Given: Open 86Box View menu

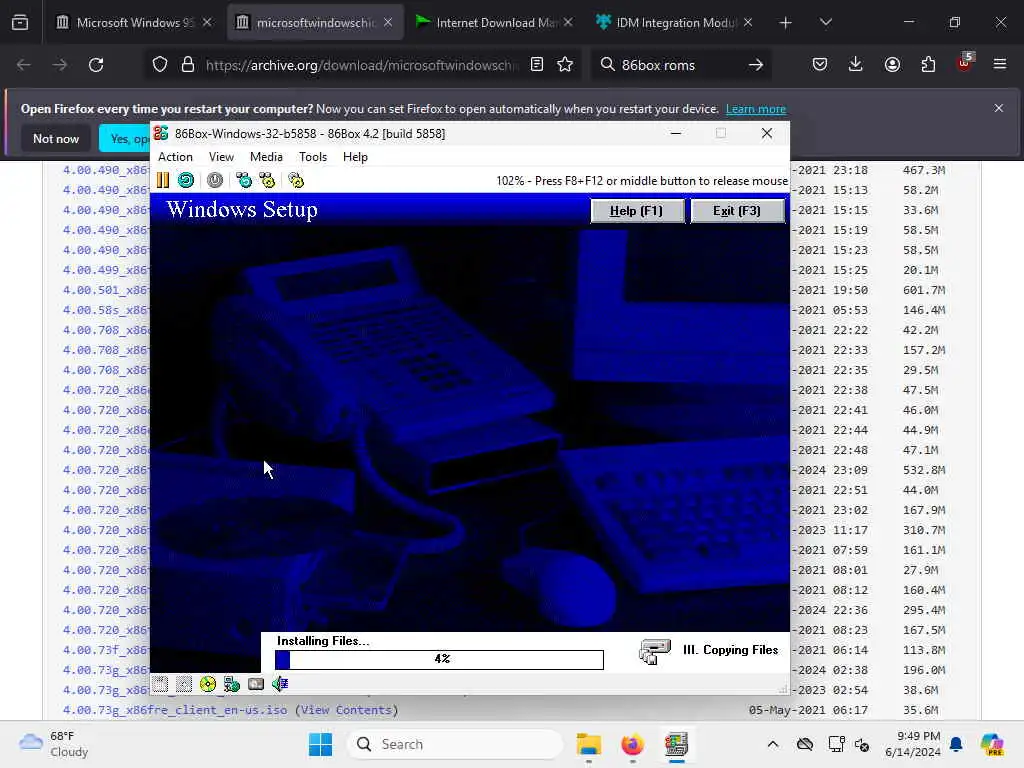Looking at the screenshot, I should (221, 157).
